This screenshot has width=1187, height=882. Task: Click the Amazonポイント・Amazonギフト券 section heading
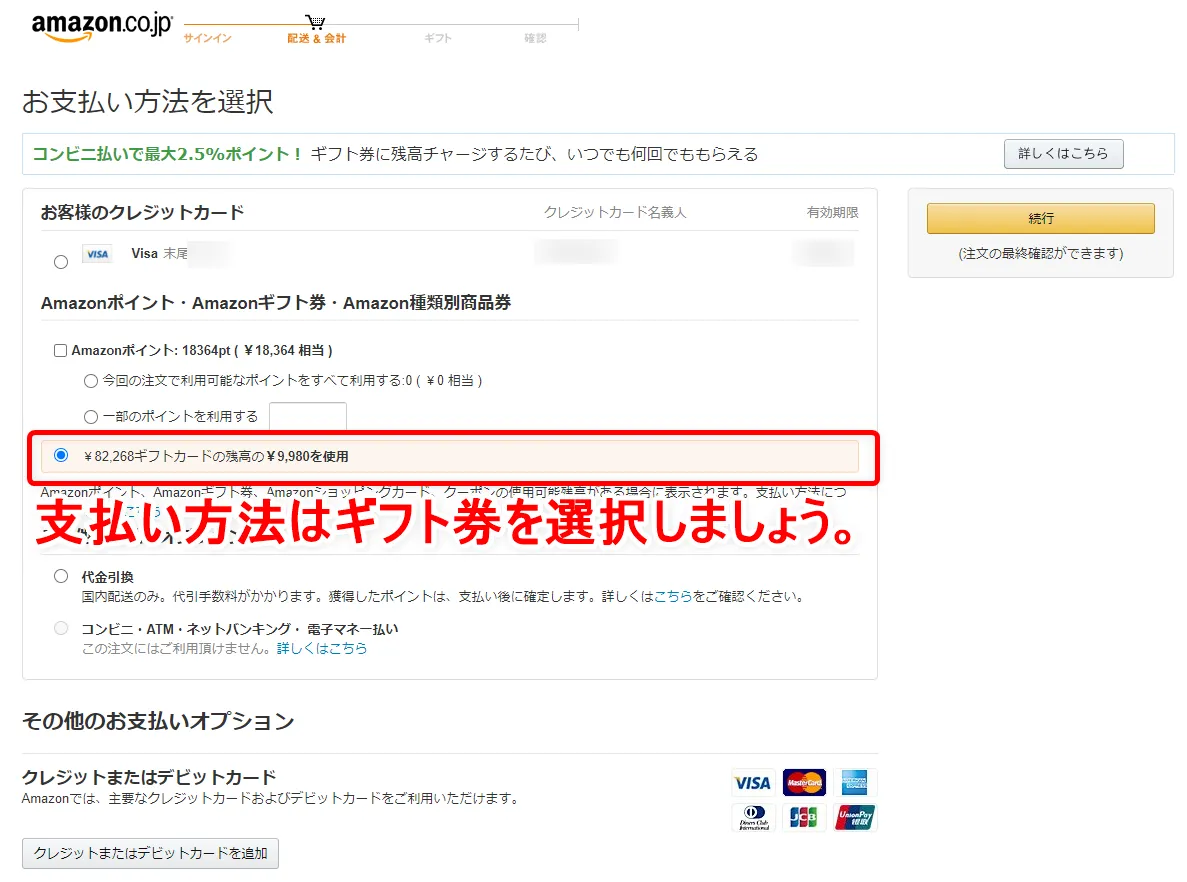click(276, 303)
